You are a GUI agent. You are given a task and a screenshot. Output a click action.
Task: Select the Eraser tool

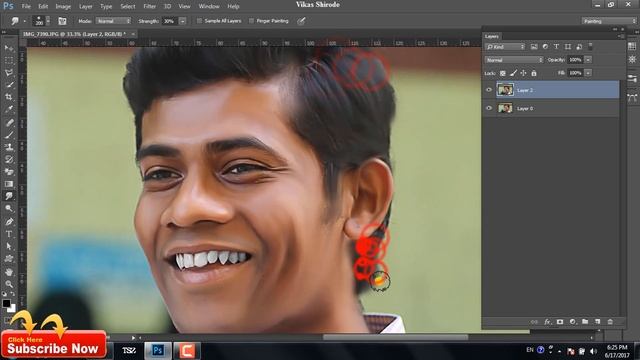[x=9, y=172]
